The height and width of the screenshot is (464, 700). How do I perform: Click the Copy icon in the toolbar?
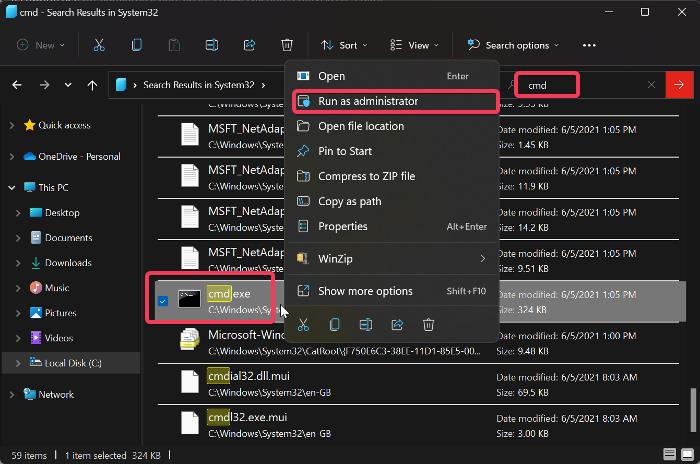click(137, 45)
